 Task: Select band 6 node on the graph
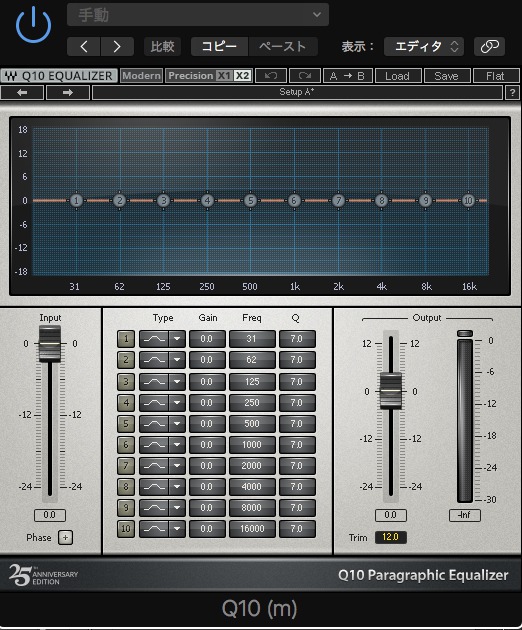tap(294, 200)
